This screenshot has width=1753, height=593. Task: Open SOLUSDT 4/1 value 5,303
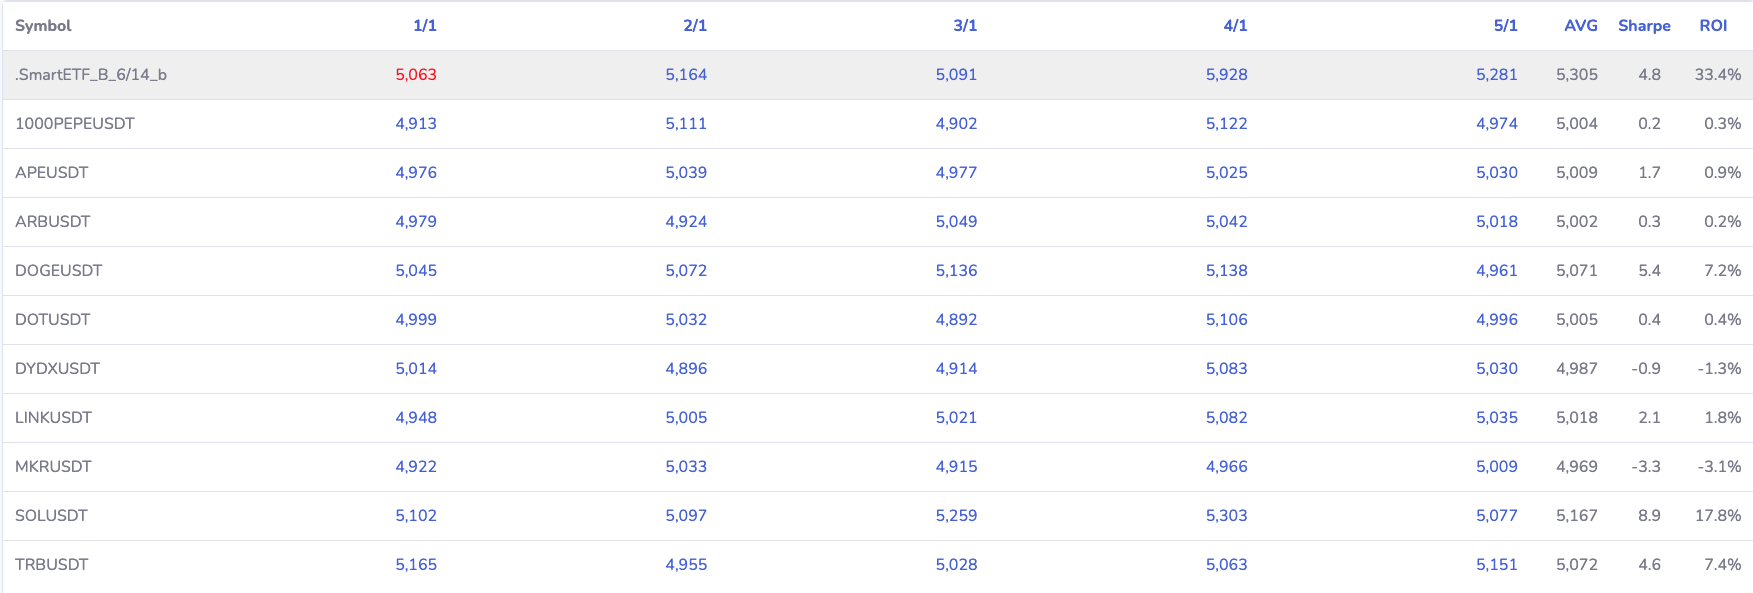[x=1226, y=516]
